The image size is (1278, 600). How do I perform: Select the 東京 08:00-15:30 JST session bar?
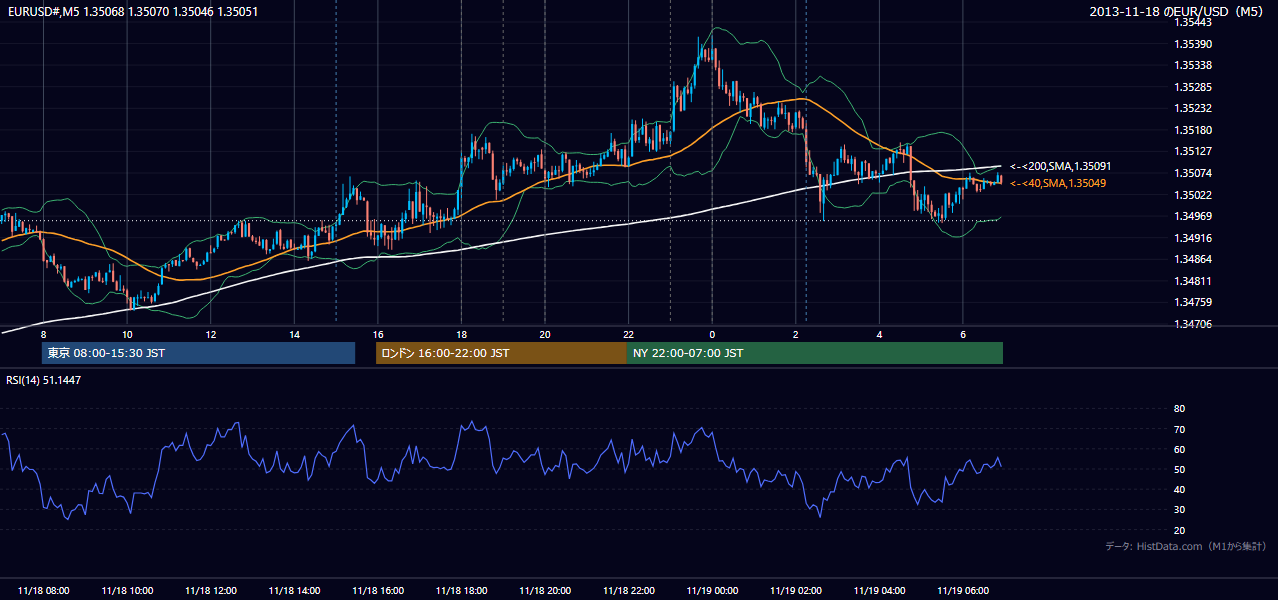(x=198, y=353)
